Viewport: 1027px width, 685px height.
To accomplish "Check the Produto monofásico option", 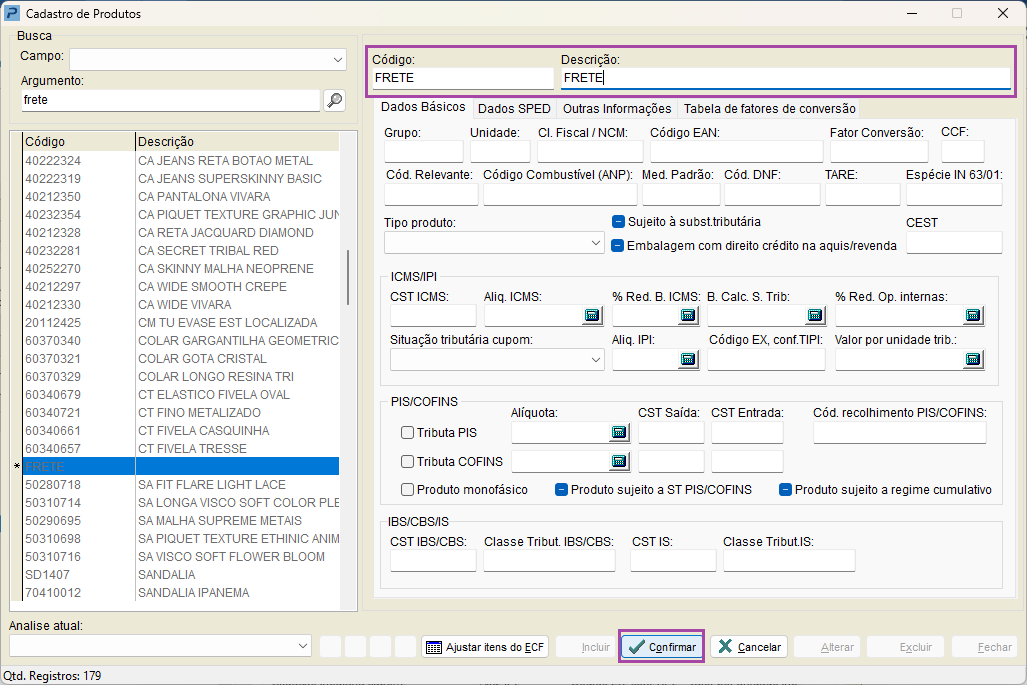I will pyautogui.click(x=408, y=490).
